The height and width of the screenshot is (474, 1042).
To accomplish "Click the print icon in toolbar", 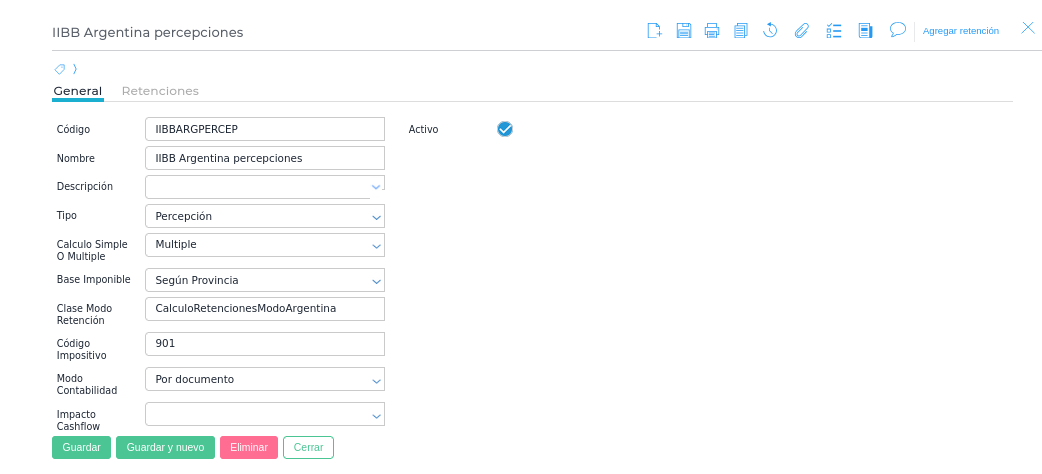I will pos(712,30).
